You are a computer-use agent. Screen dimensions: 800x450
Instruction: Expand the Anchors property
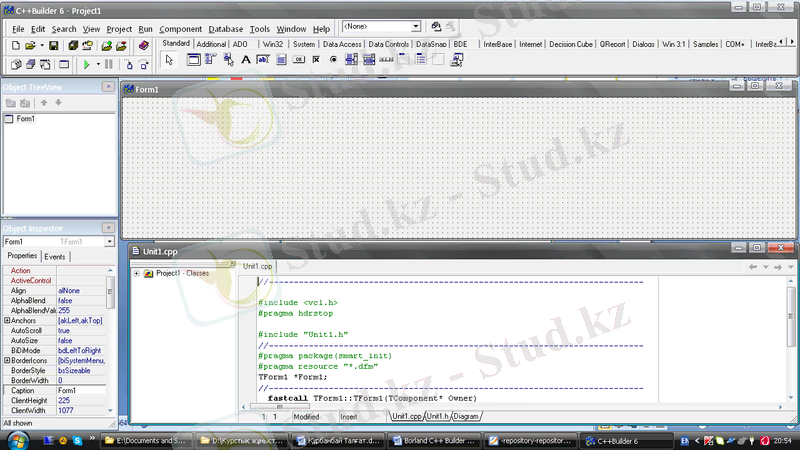(7, 320)
